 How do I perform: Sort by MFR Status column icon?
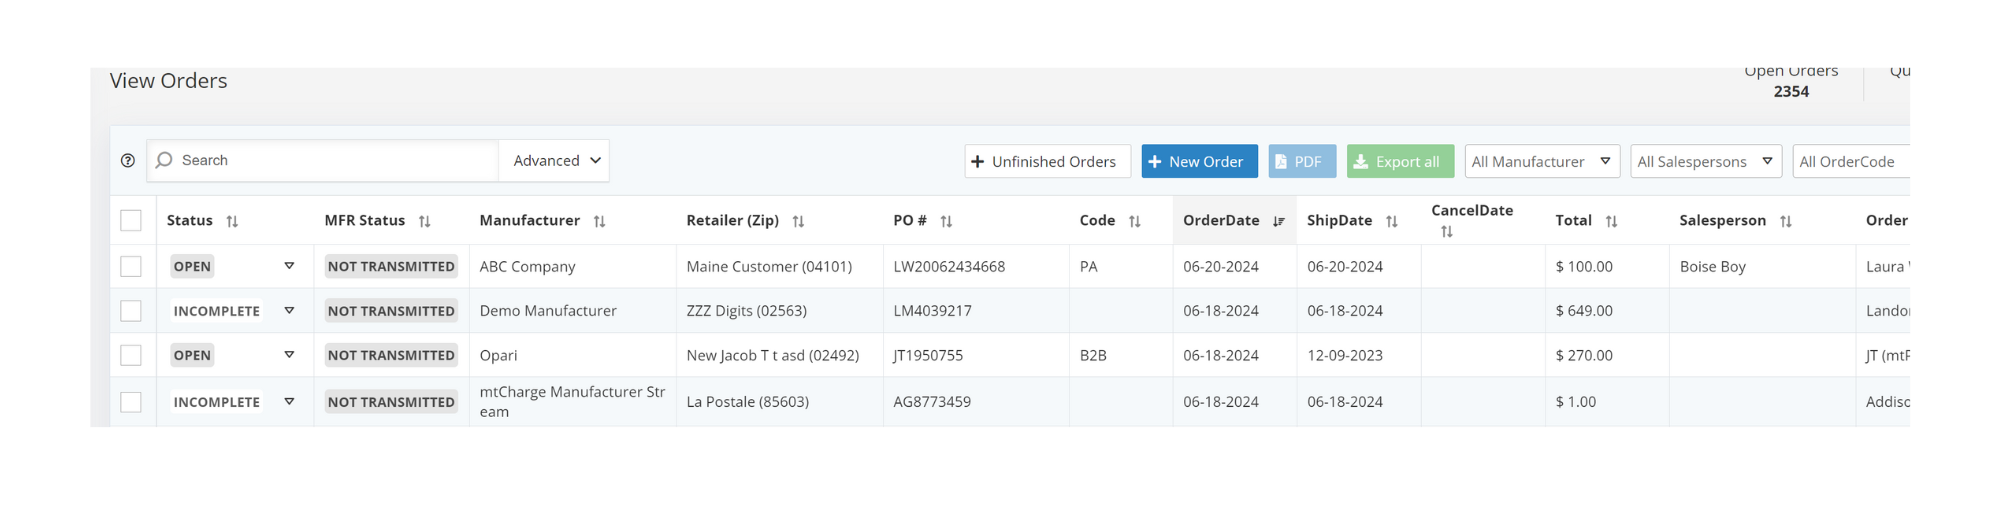click(x=424, y=221)
